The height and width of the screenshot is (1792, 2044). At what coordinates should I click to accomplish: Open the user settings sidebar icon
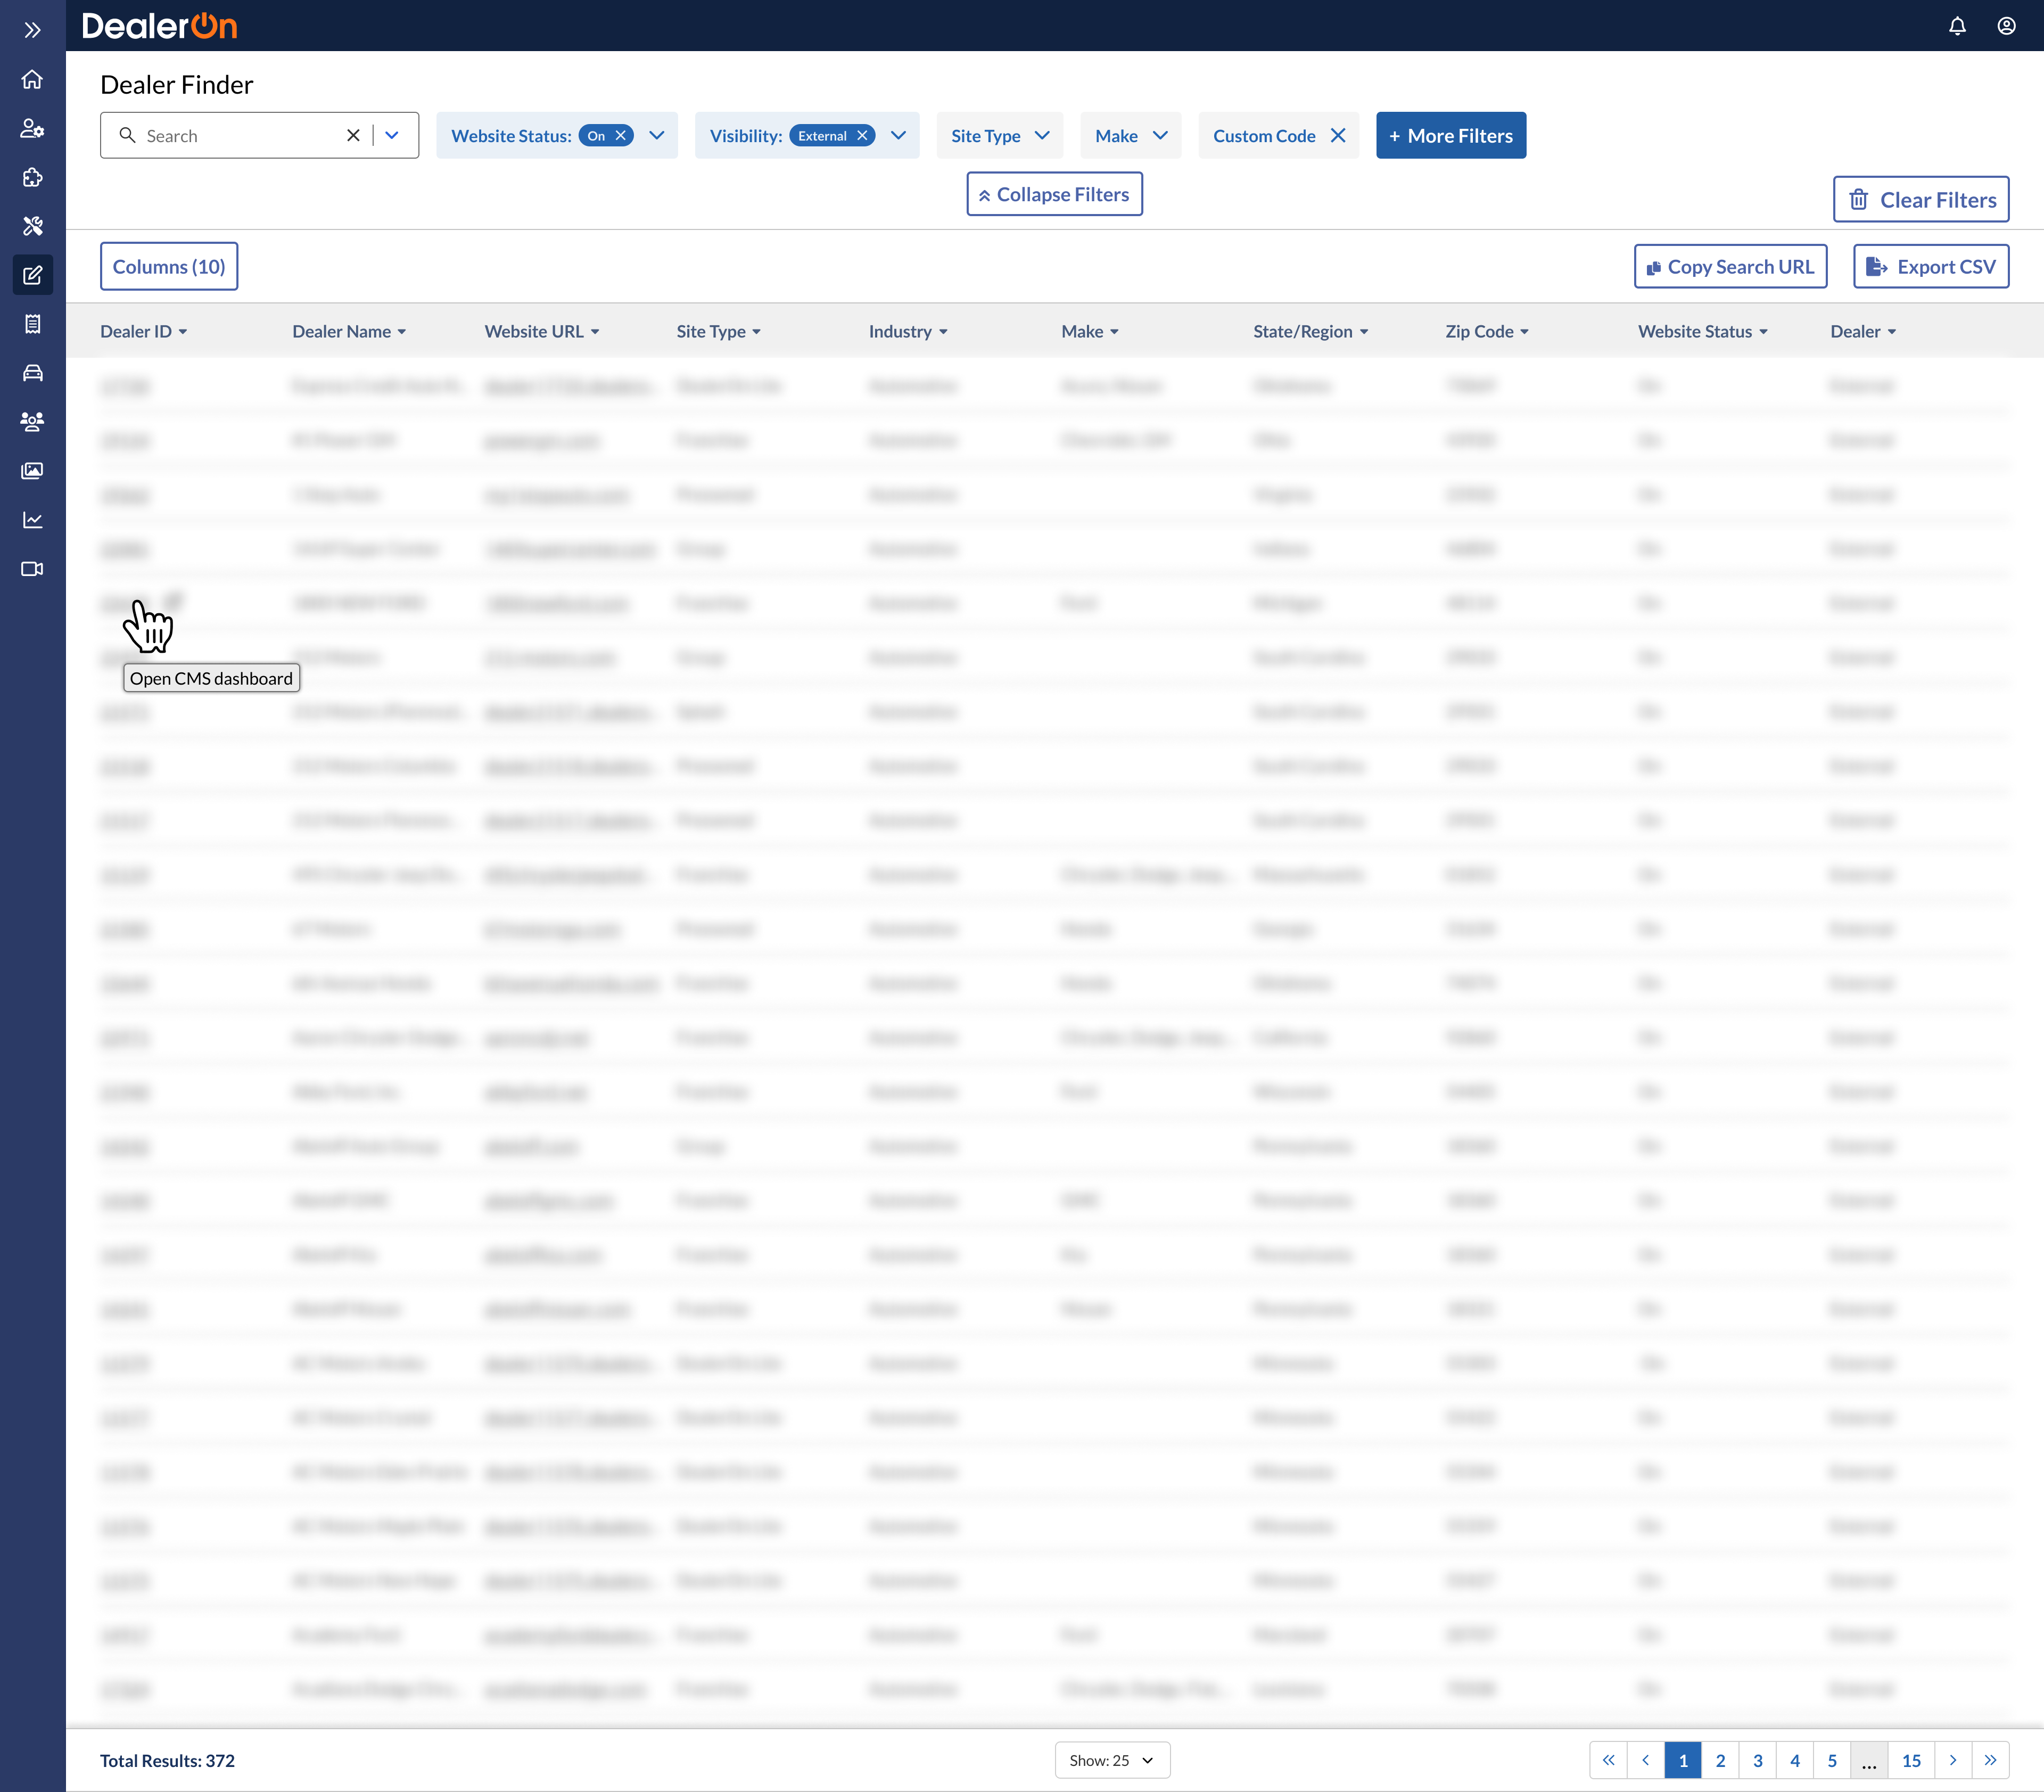click(x=32, y=128)
